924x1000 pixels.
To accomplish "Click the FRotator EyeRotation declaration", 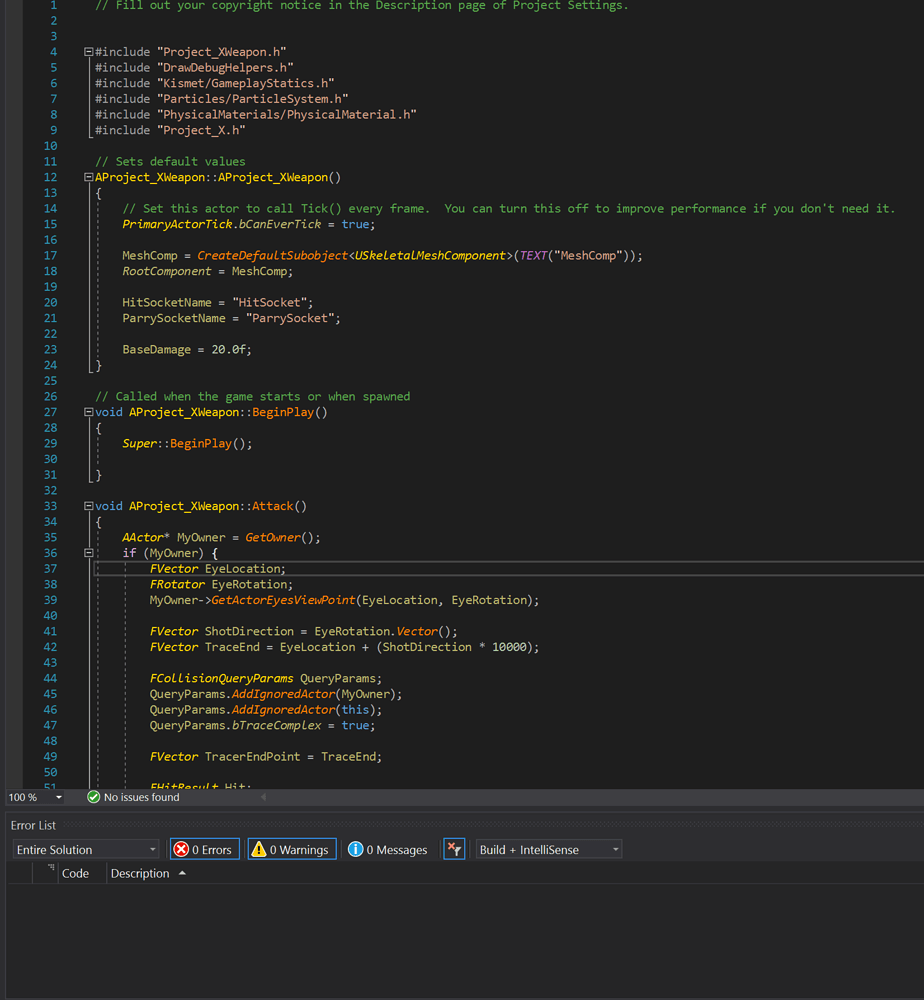I will (x=221, y=584).
